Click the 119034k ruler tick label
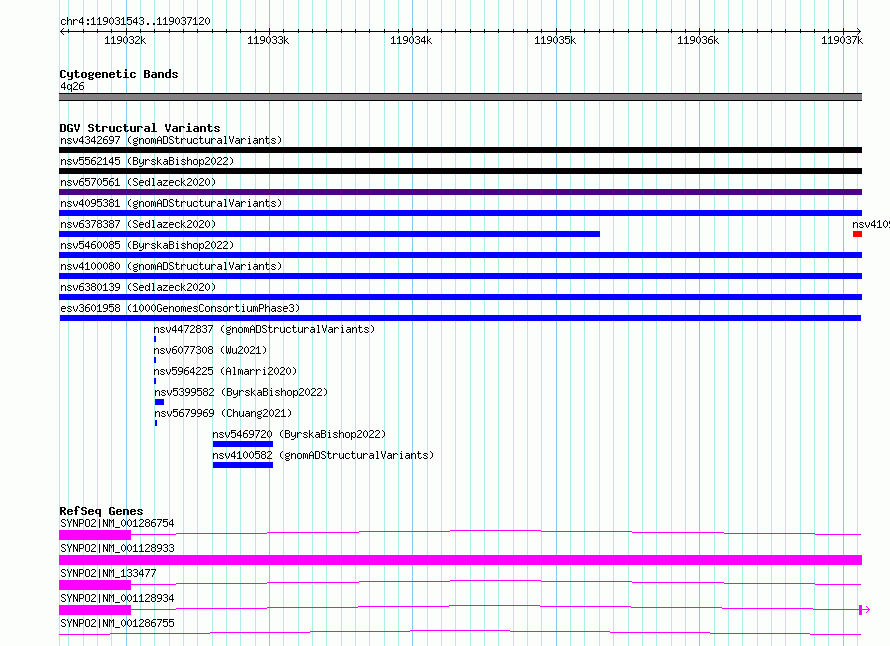The height and width of the screenshot is (646, 890). click(x=411, y=40)
